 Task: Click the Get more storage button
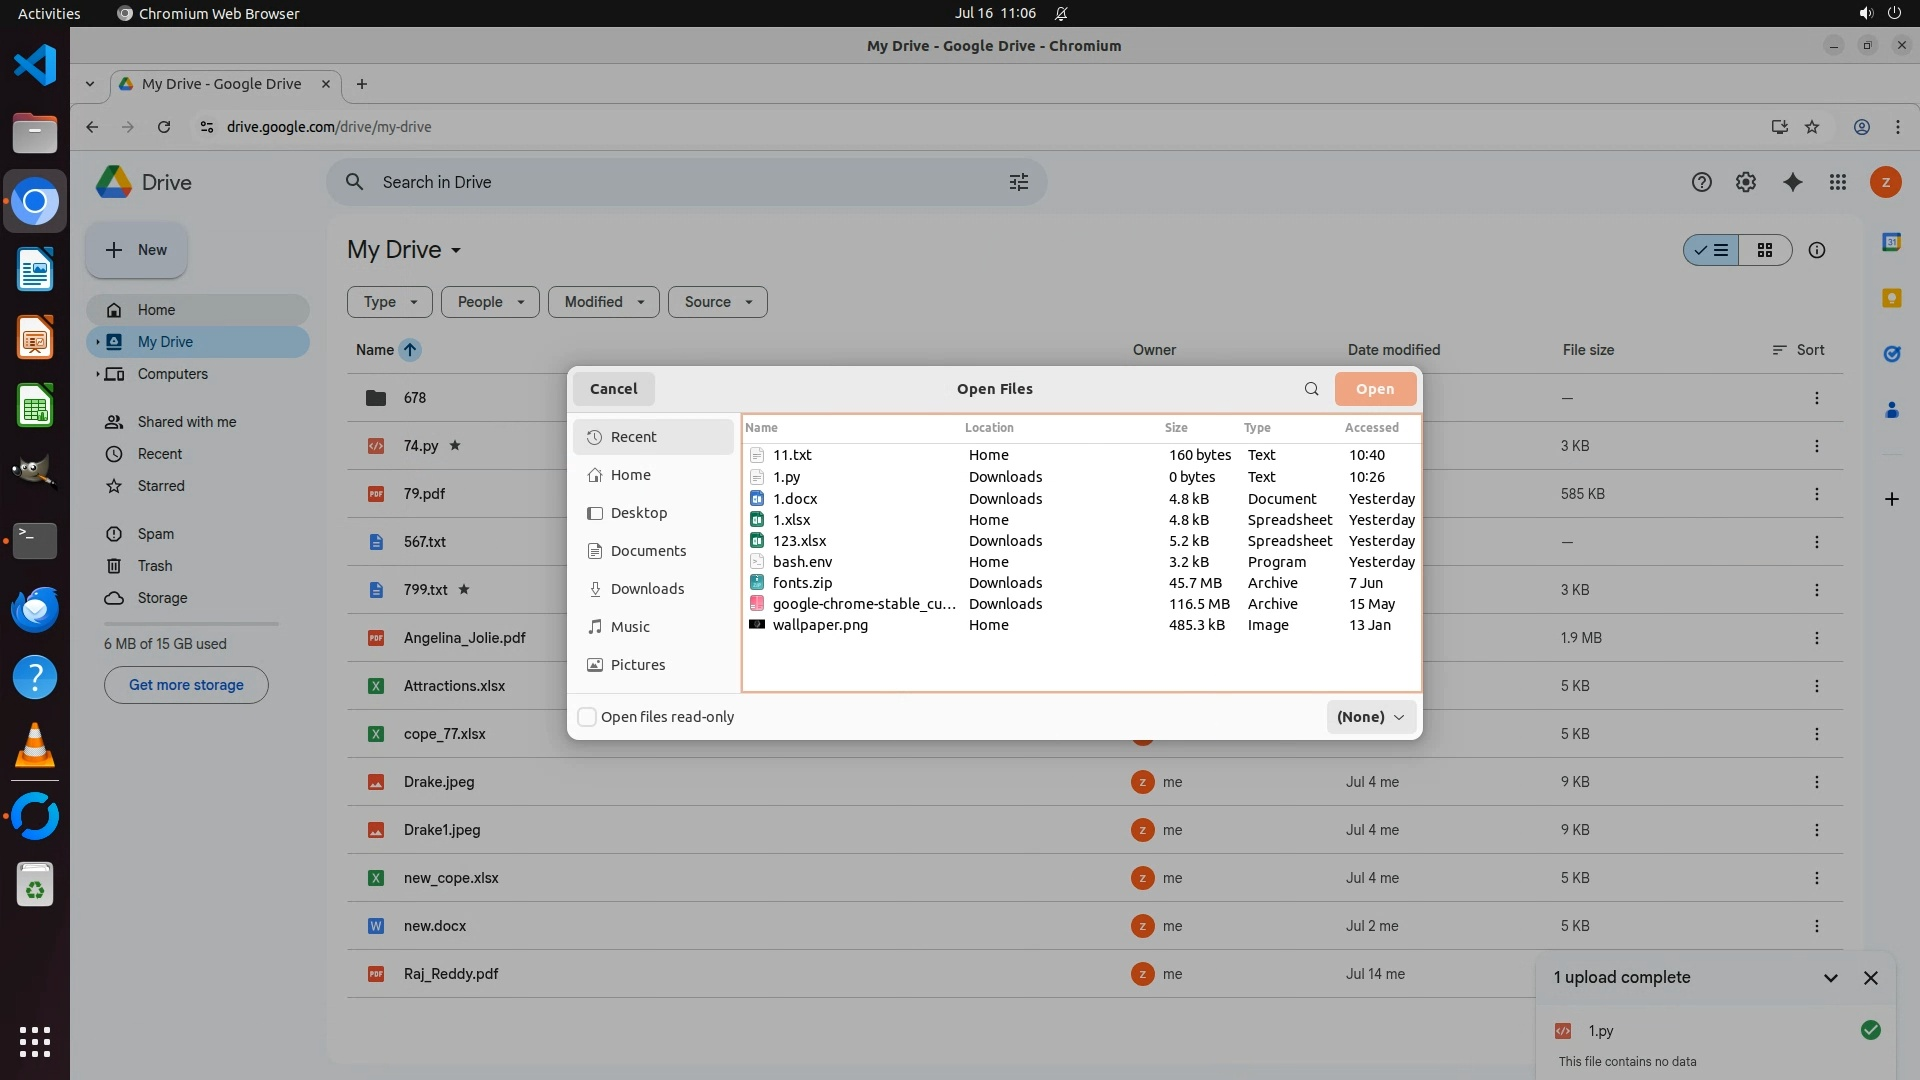pyautogui.click(x=186, y=685)
